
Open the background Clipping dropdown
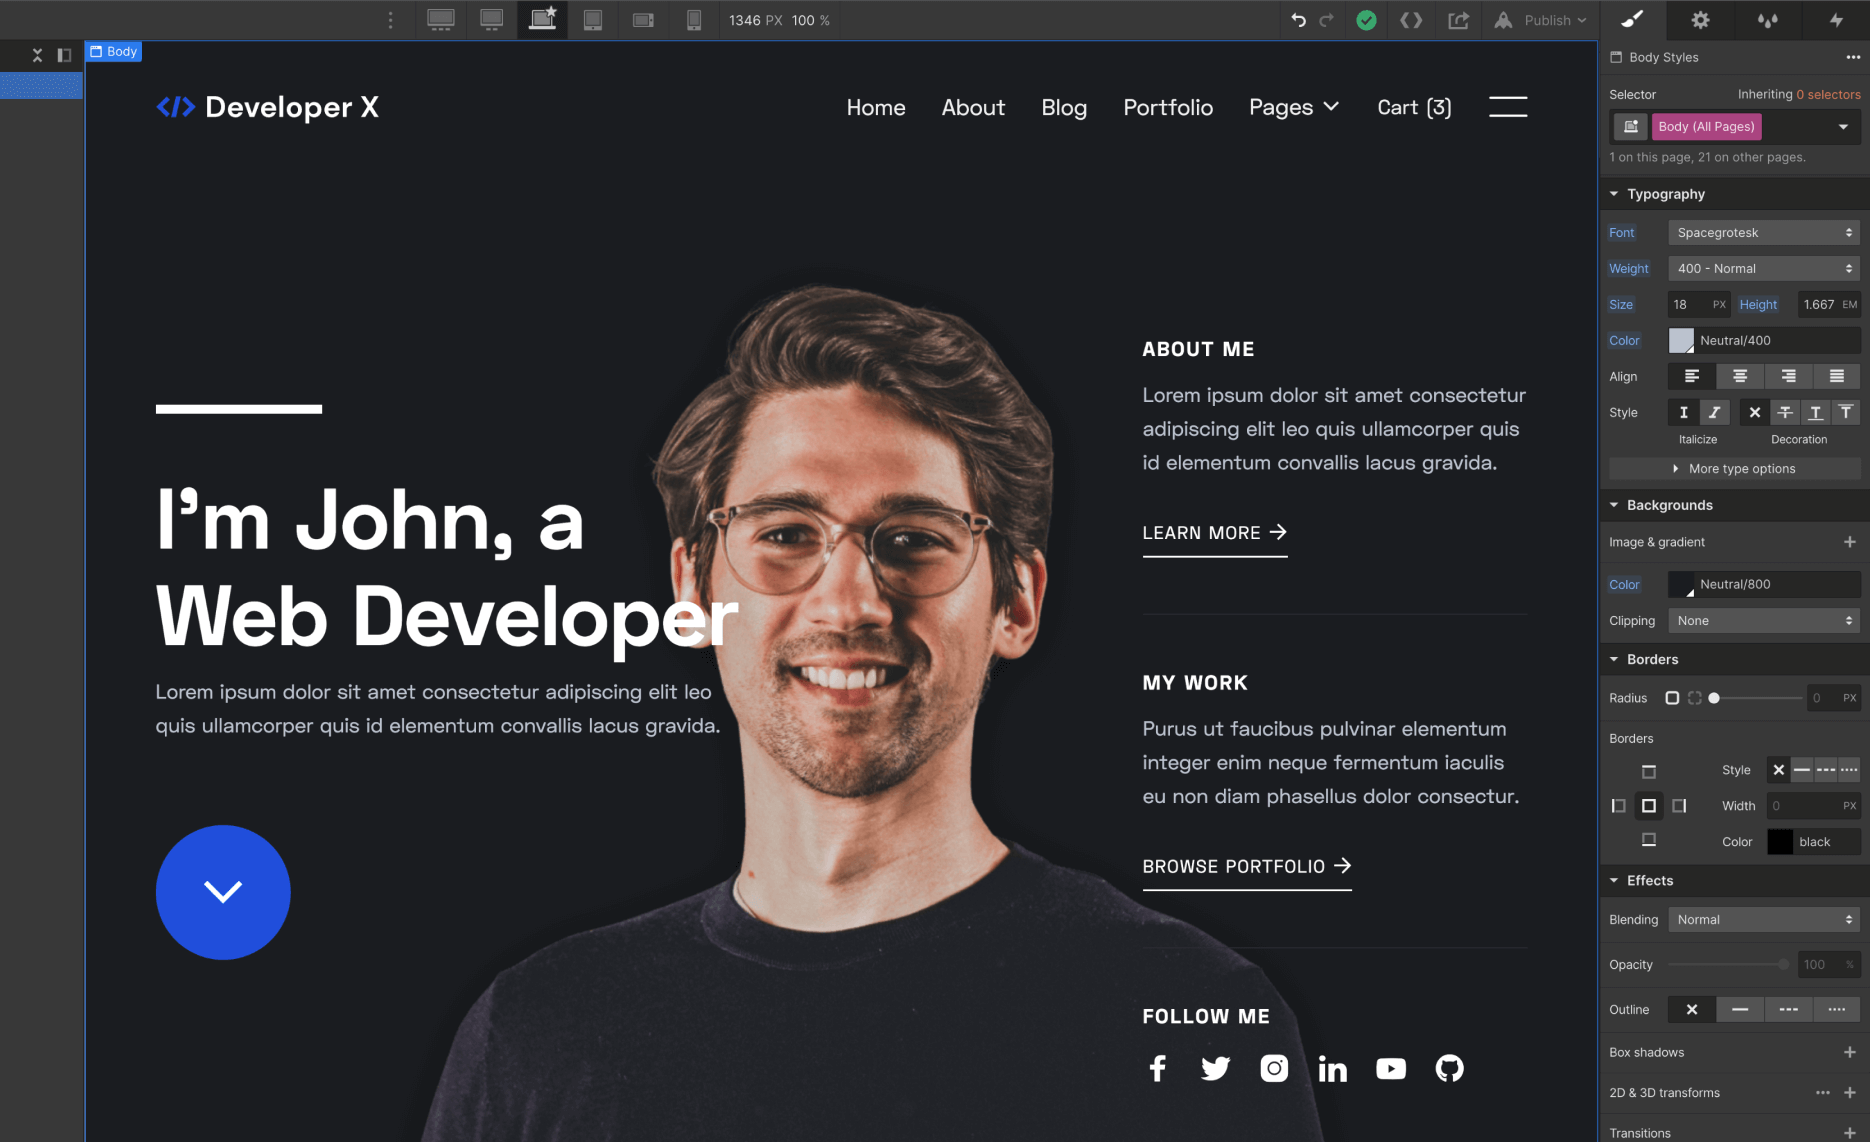coord(1763,620)
